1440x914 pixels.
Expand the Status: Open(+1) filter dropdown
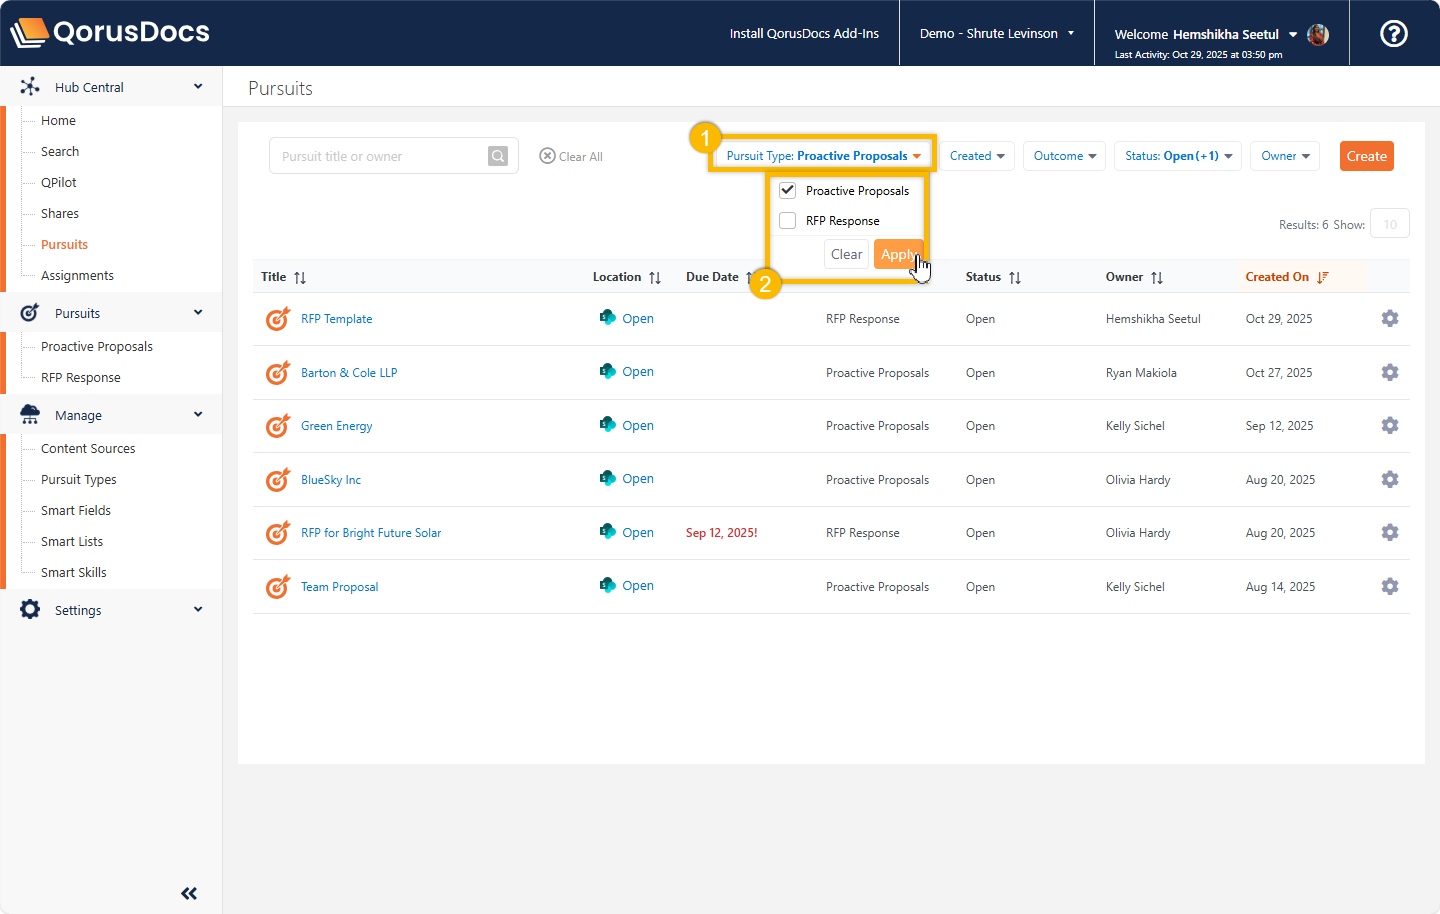tap(1177, 156)
